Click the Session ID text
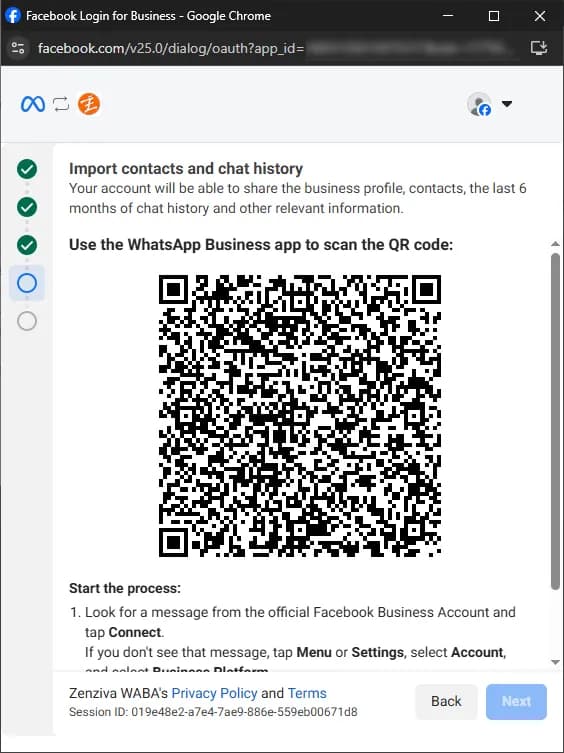 coord(213,712)
